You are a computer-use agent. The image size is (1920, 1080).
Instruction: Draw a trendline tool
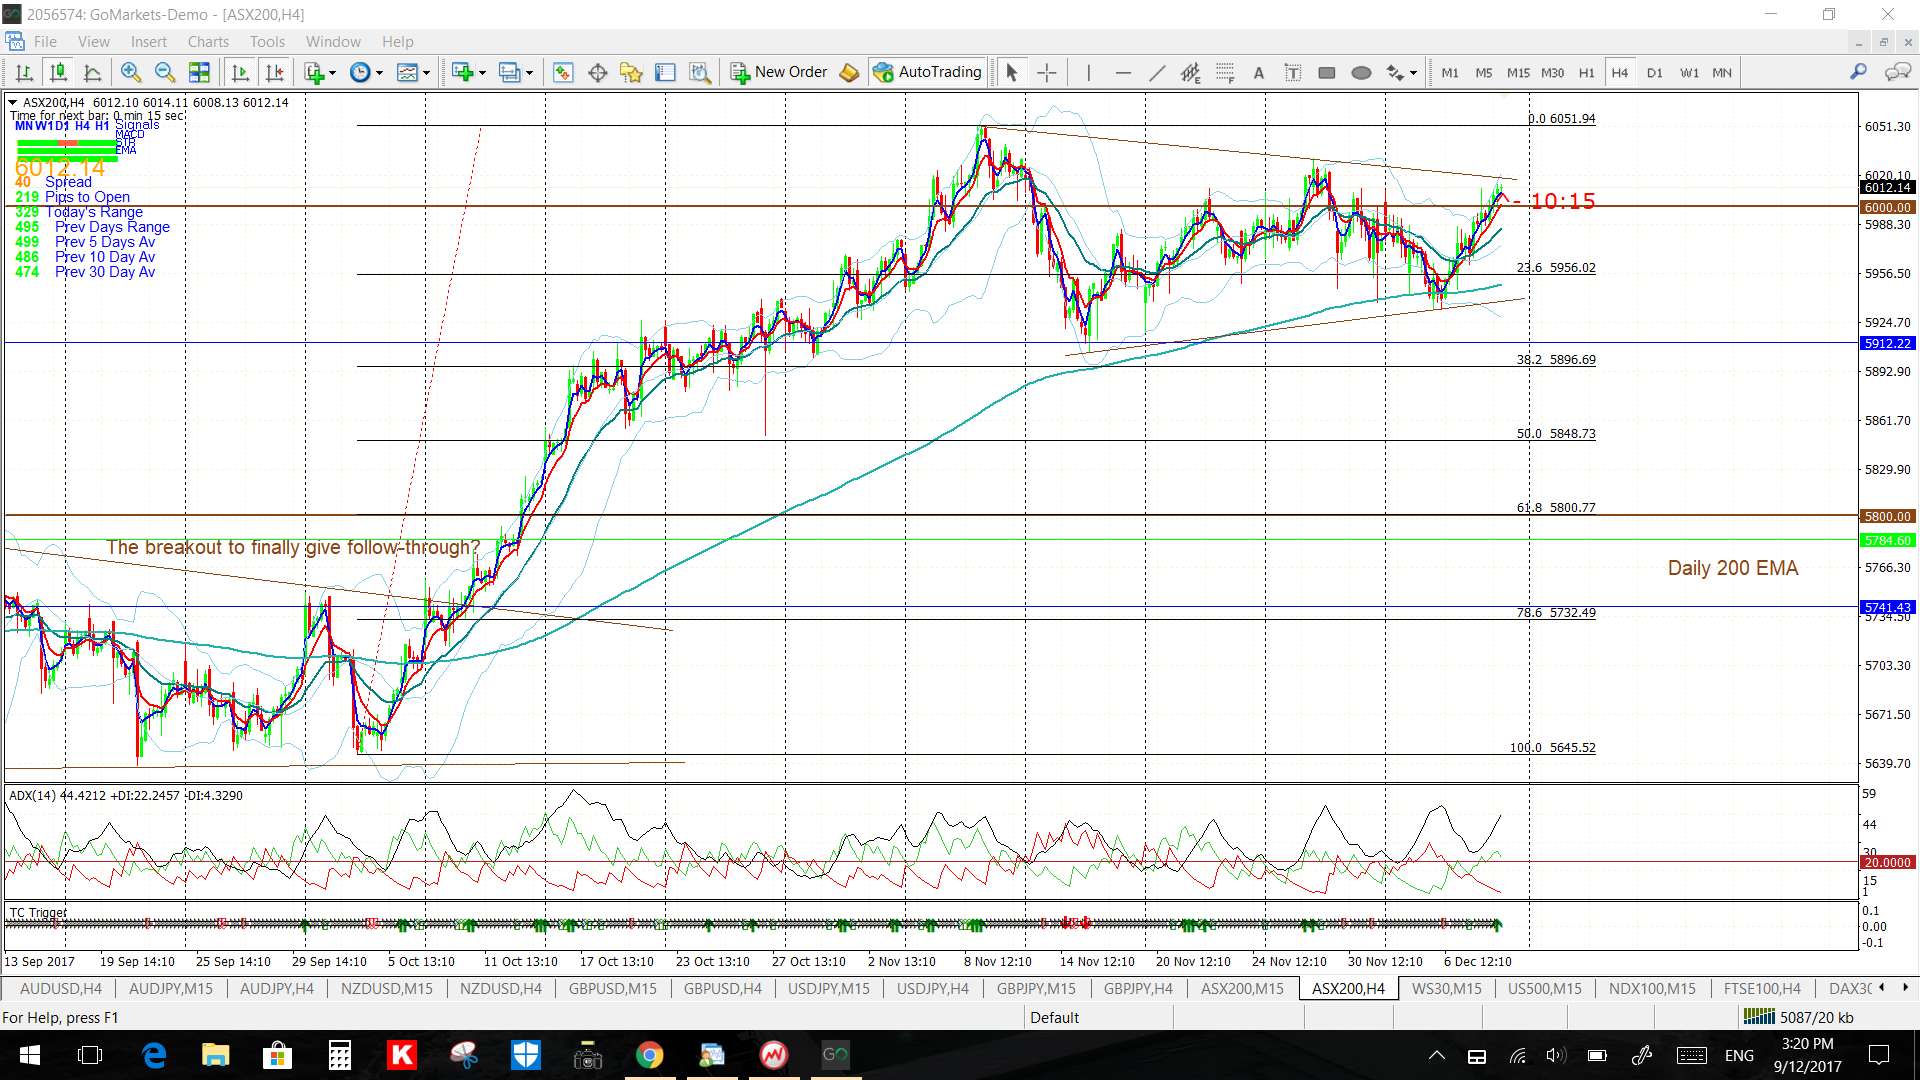click(x=1157, y=72)
